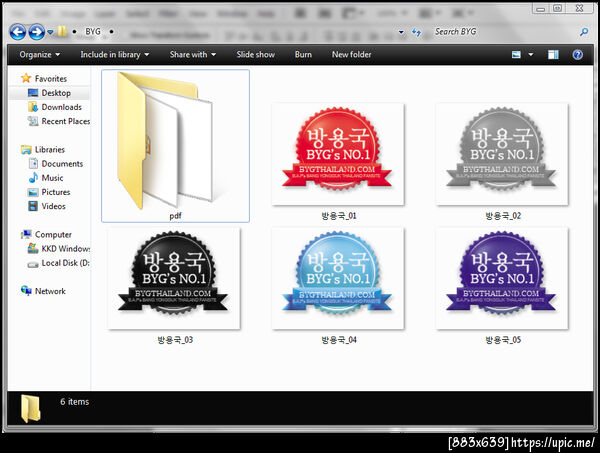This screenshot has width=600, height=453.
Task: Click the Back navigation arrow
Action: pos(18,32)
